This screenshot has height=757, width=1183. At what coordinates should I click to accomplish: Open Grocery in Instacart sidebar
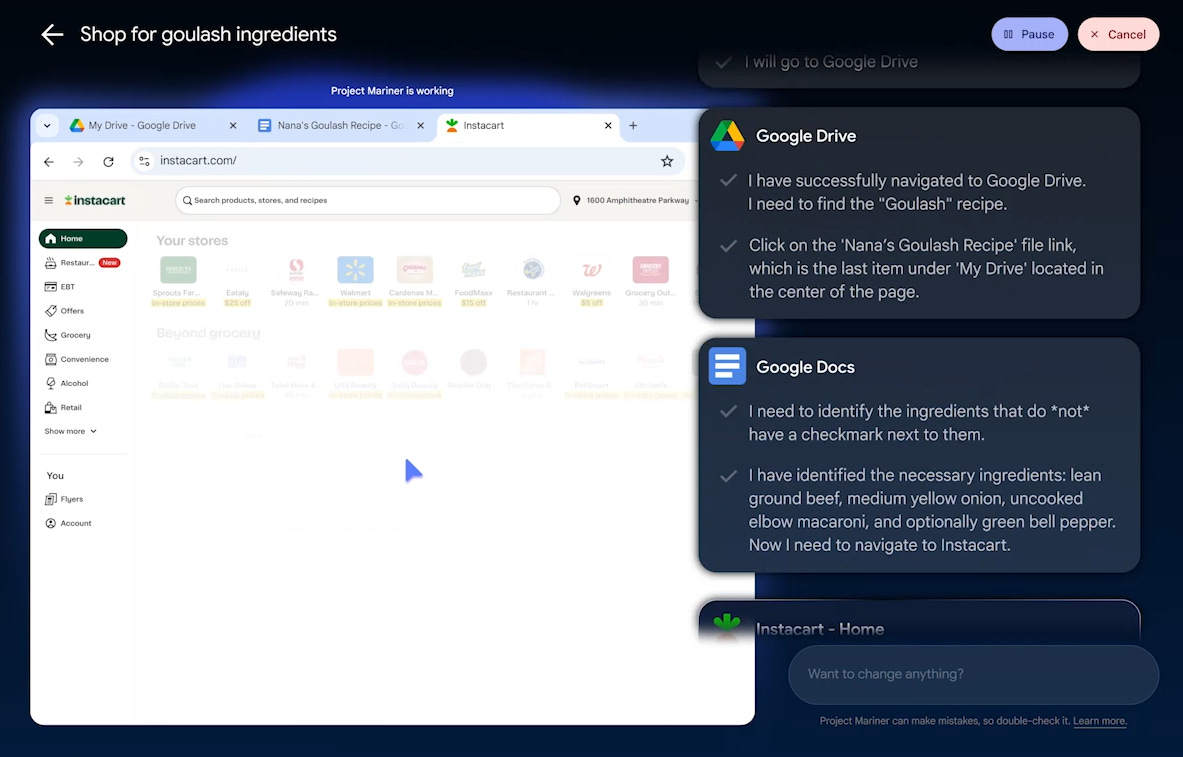click(68, 335)
